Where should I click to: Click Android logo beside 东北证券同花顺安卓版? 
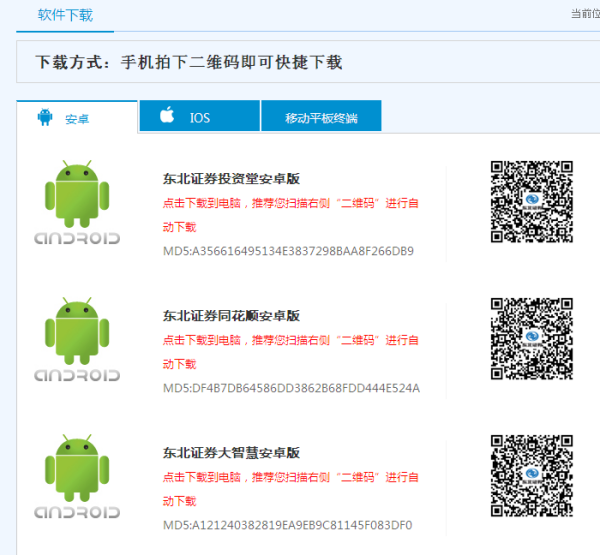(77, 339)
